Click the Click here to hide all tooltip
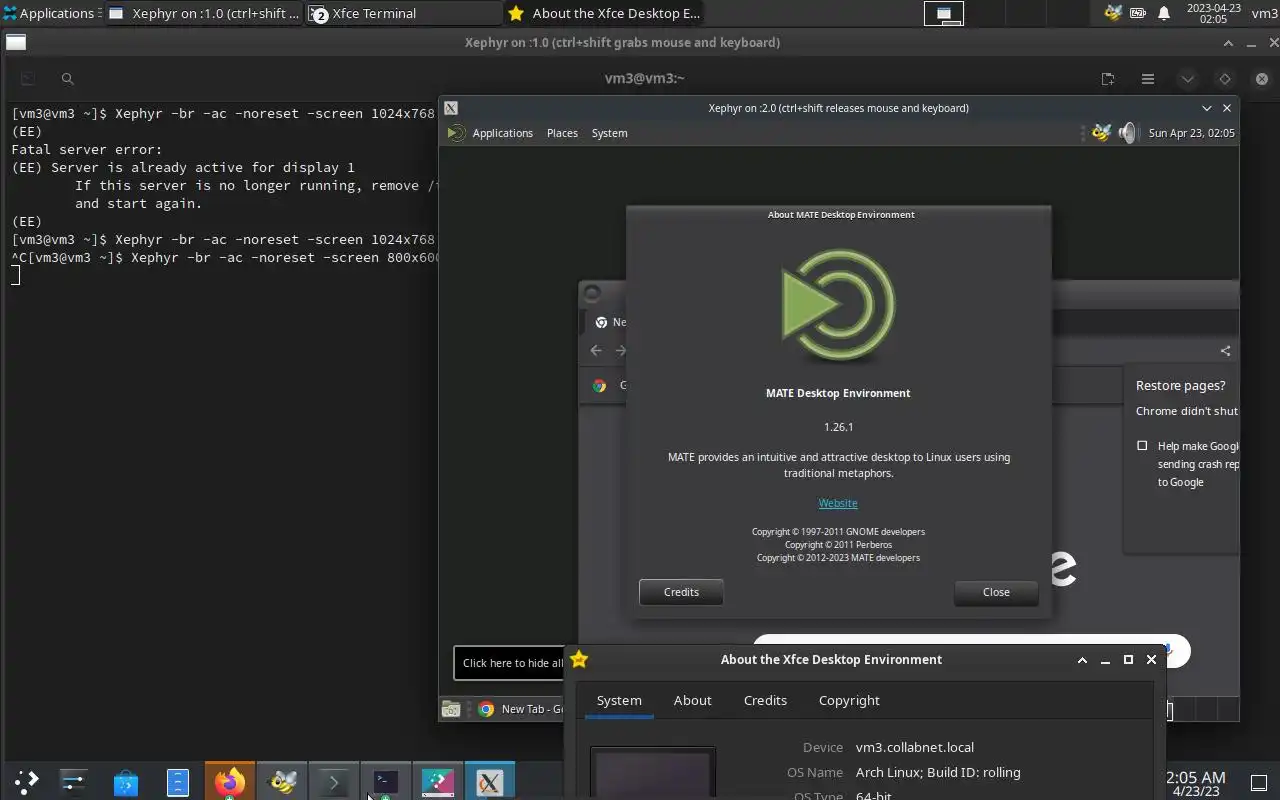Viewport: 1280px width, 800px height. coord(511,663)
